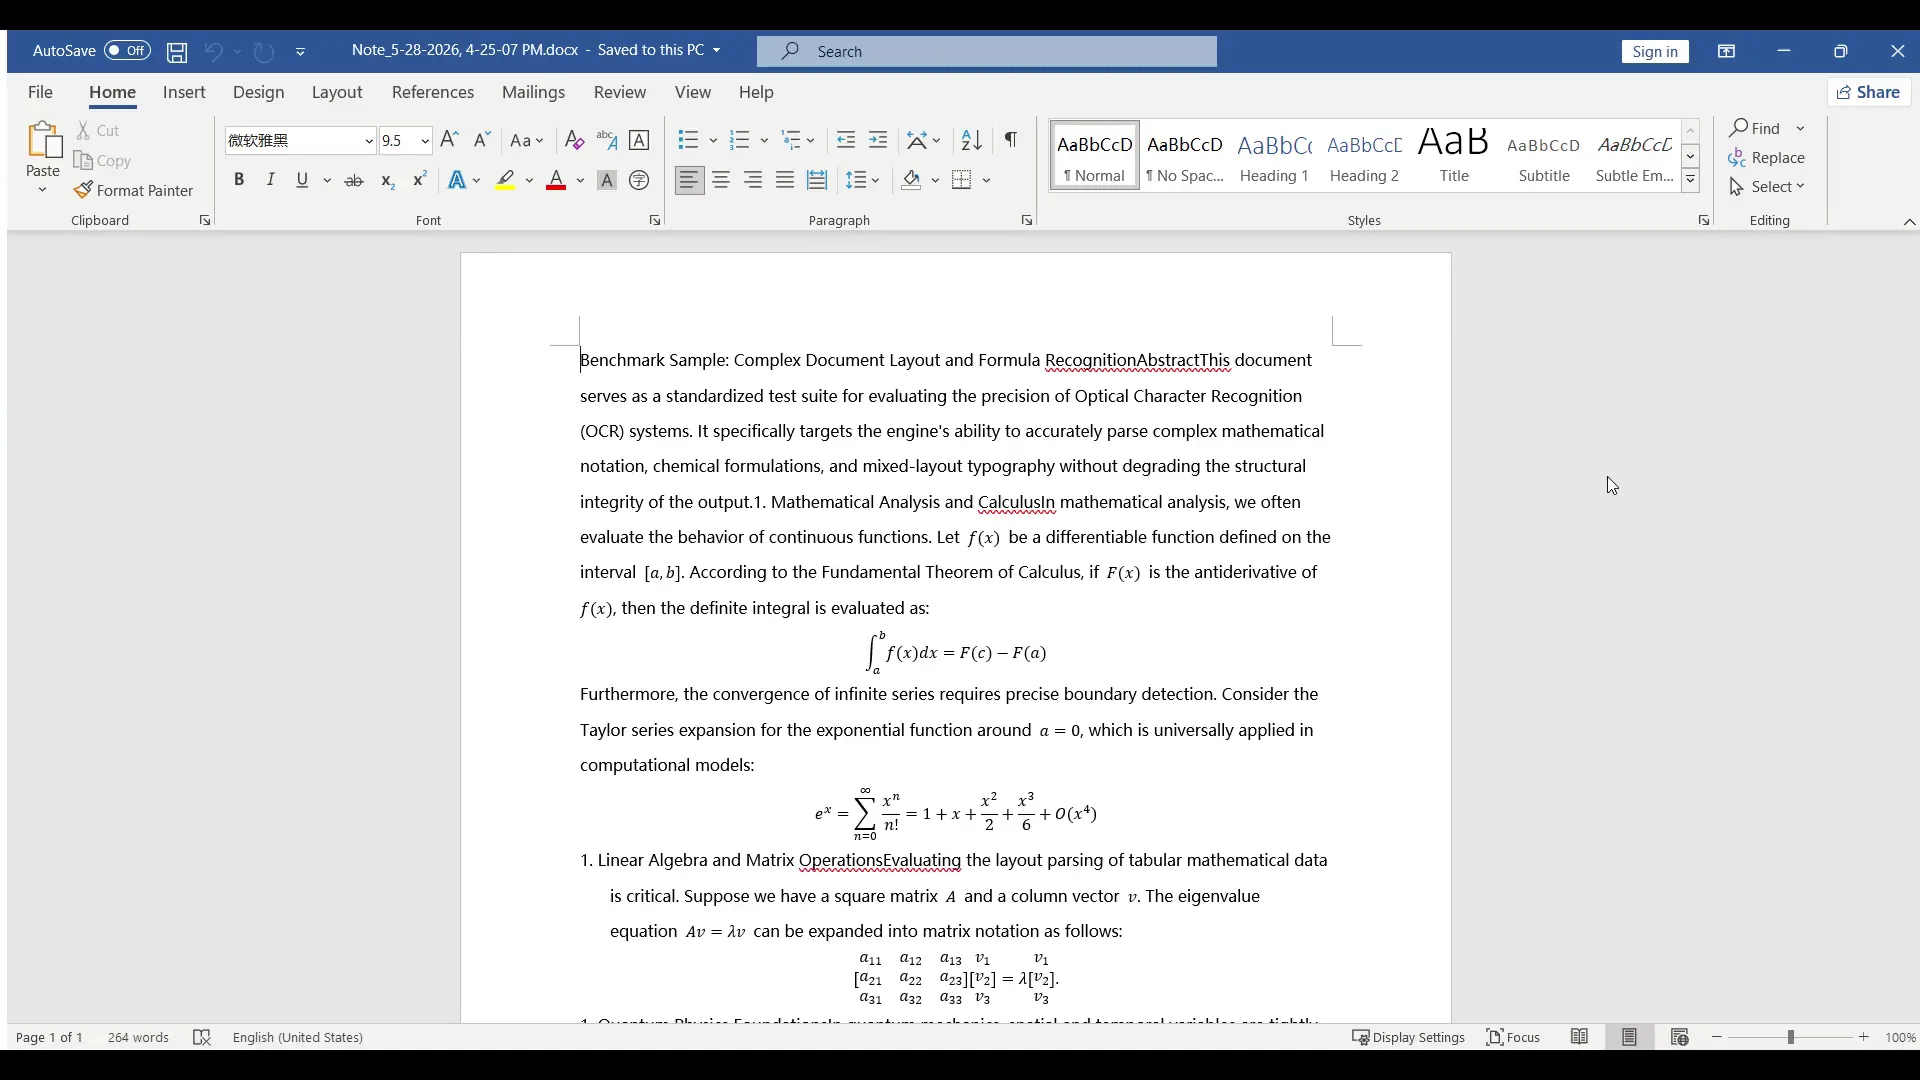Toggle Strikethrough formatting
1920x1080 pixels.
tap(354, 181)
